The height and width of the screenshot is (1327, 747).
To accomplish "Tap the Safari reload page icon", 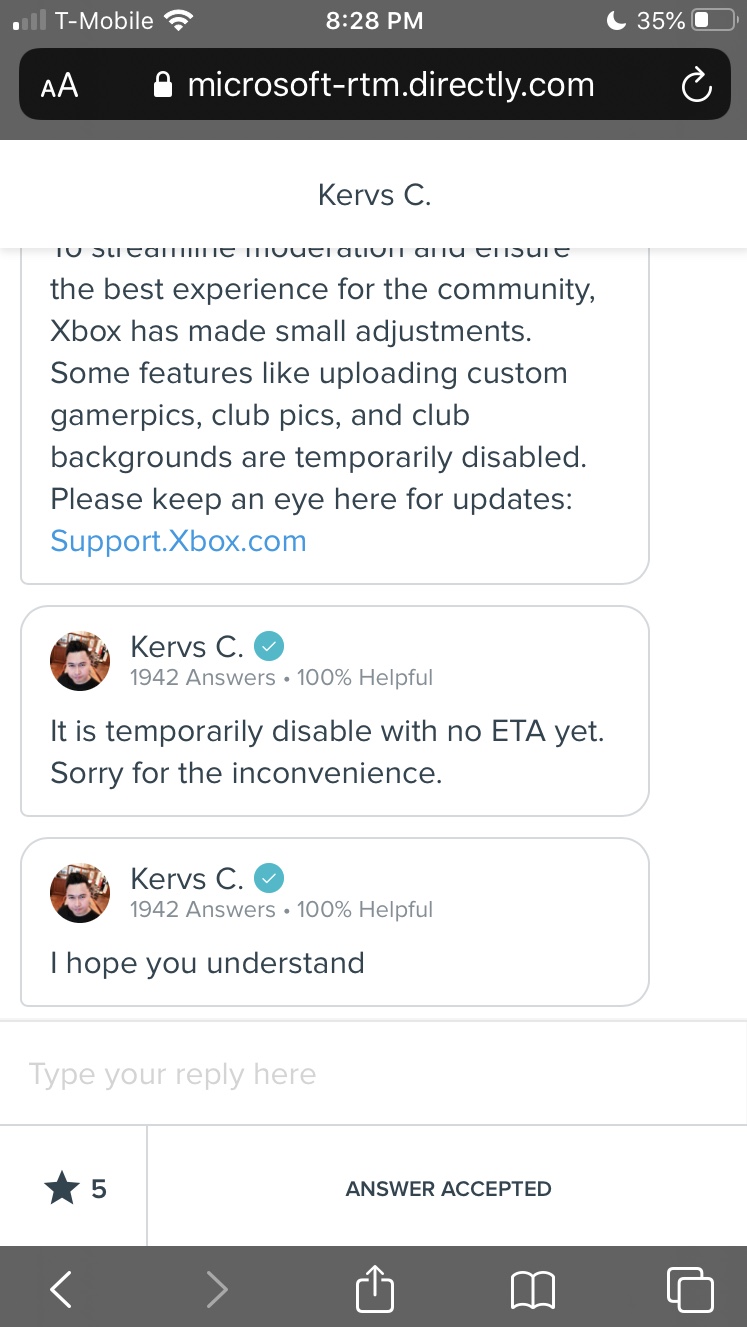I will pos(696,86).
